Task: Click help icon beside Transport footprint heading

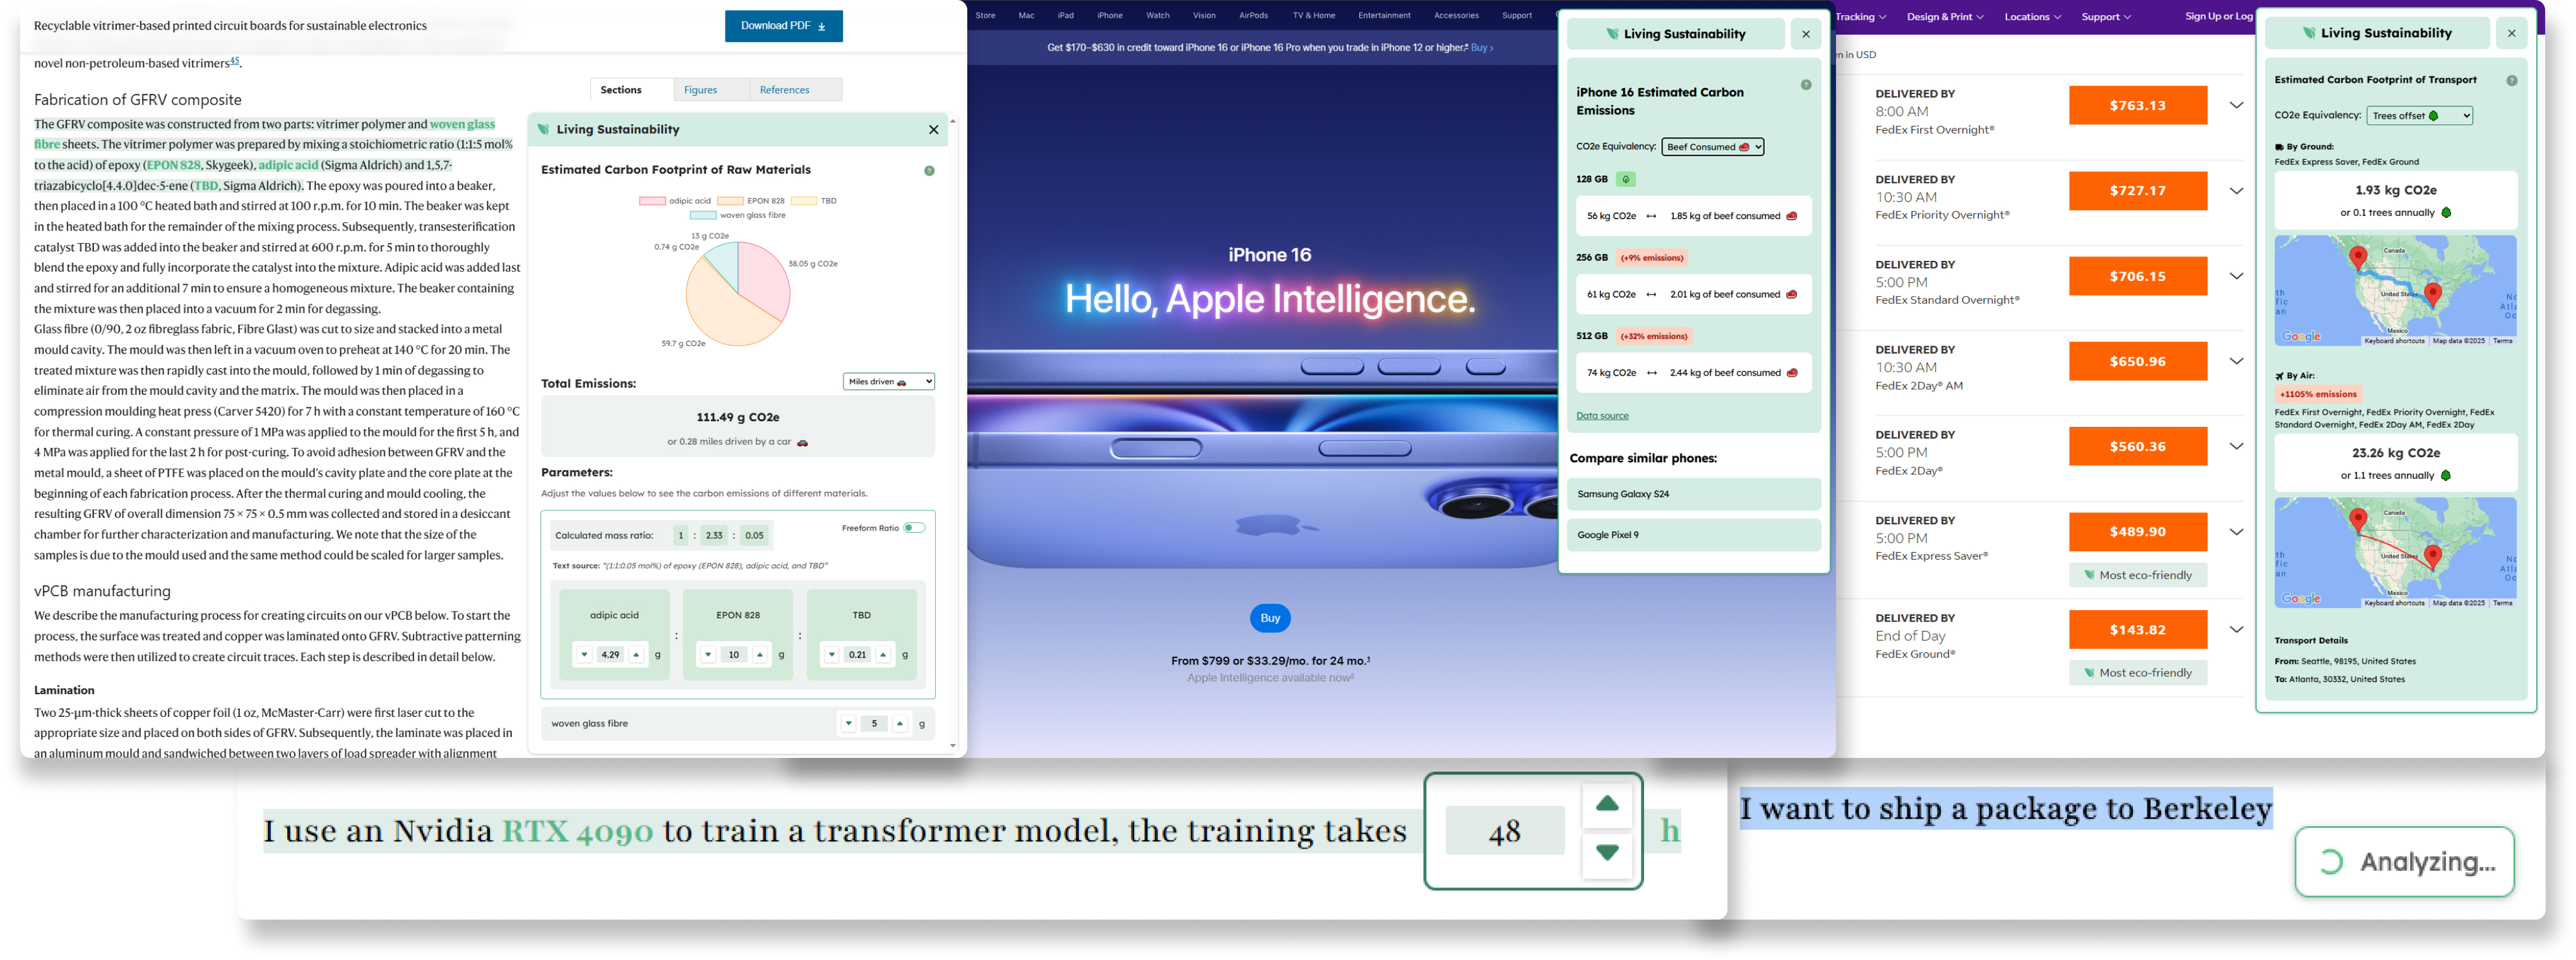Action: [x=2511, y=80]
